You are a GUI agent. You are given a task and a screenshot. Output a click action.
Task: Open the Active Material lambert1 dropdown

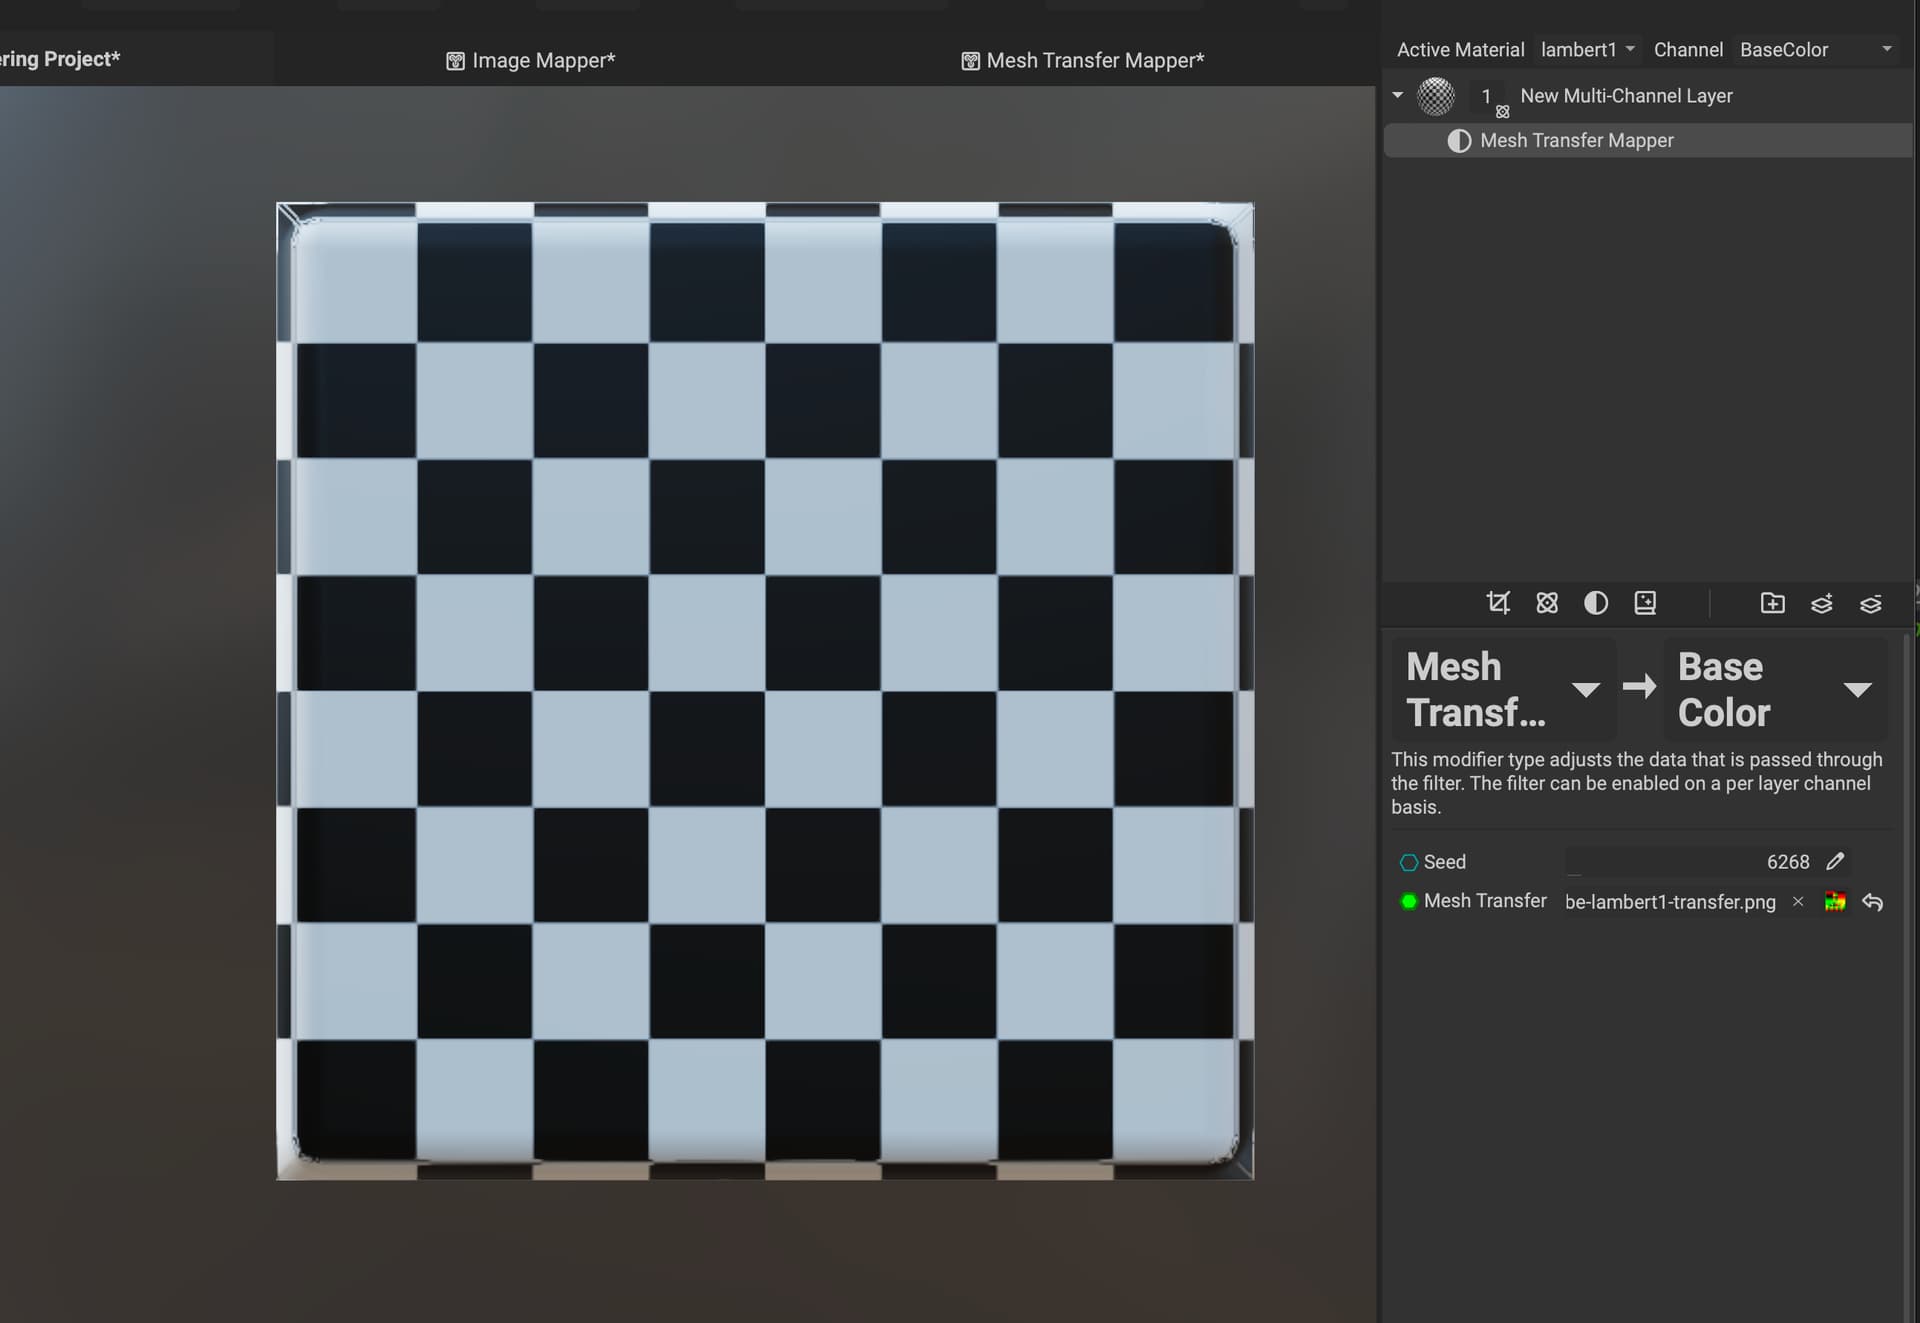[1587, 49]
